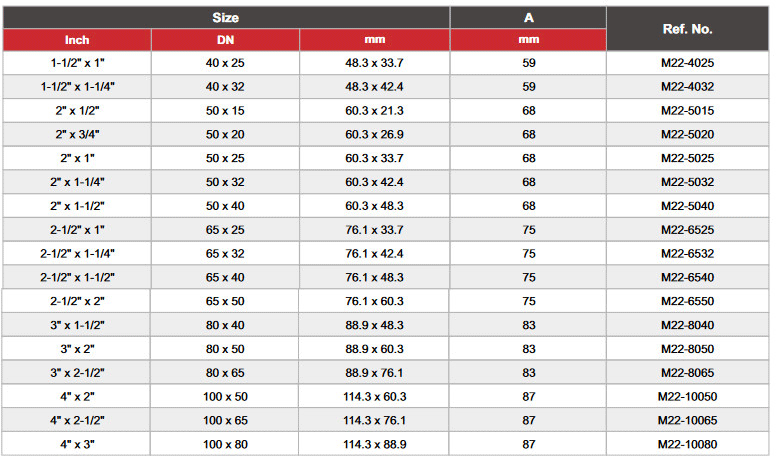Click mm value 60.3 x 48.3
This screenshot has height=468, width=780.
pyautogui.click(x=374, y=206)
